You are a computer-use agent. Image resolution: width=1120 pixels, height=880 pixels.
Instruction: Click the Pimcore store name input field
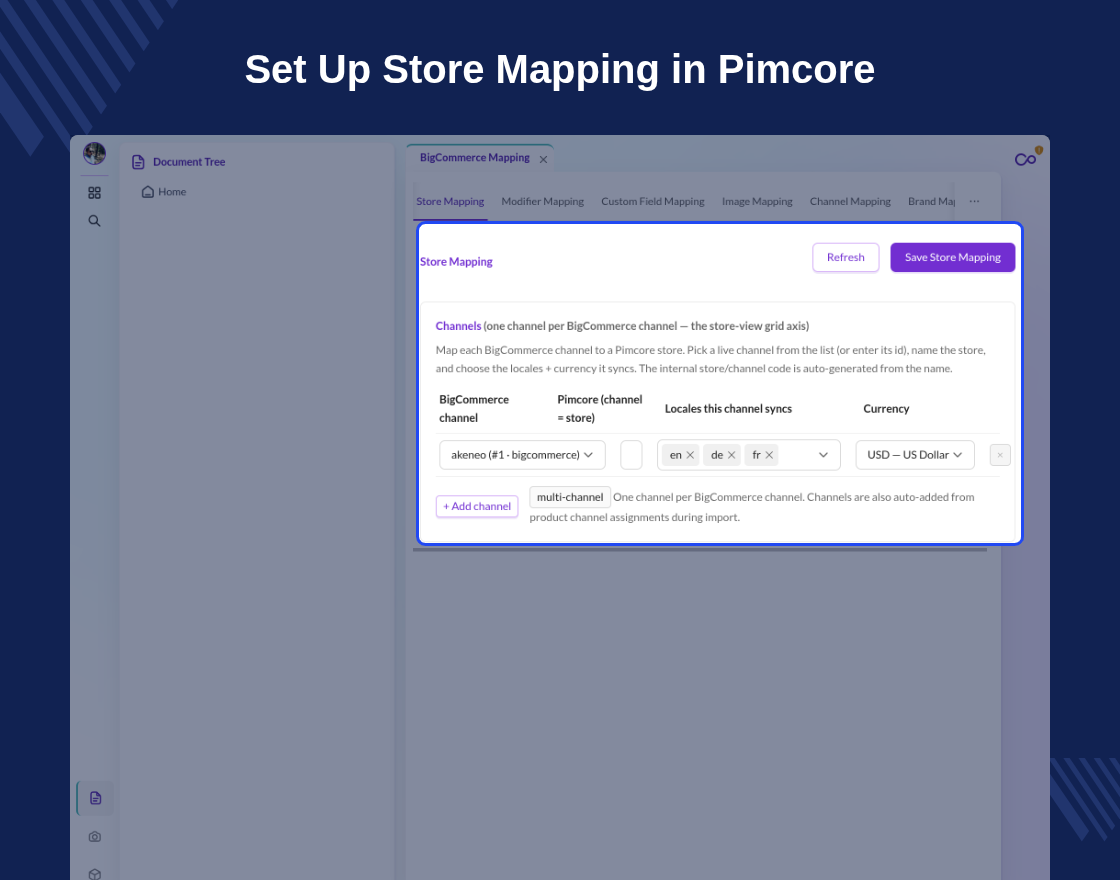click(631, 455)
